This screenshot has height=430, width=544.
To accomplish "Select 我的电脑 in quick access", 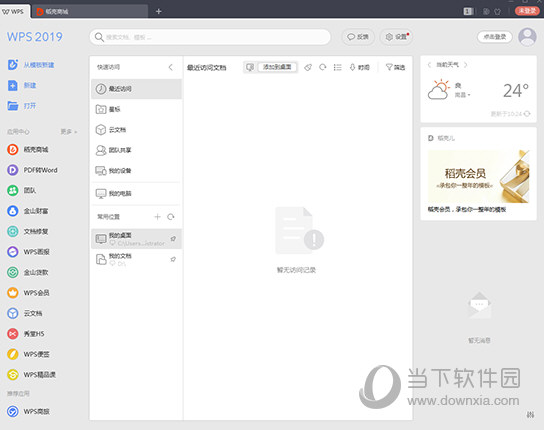I will tap(136, 194).
